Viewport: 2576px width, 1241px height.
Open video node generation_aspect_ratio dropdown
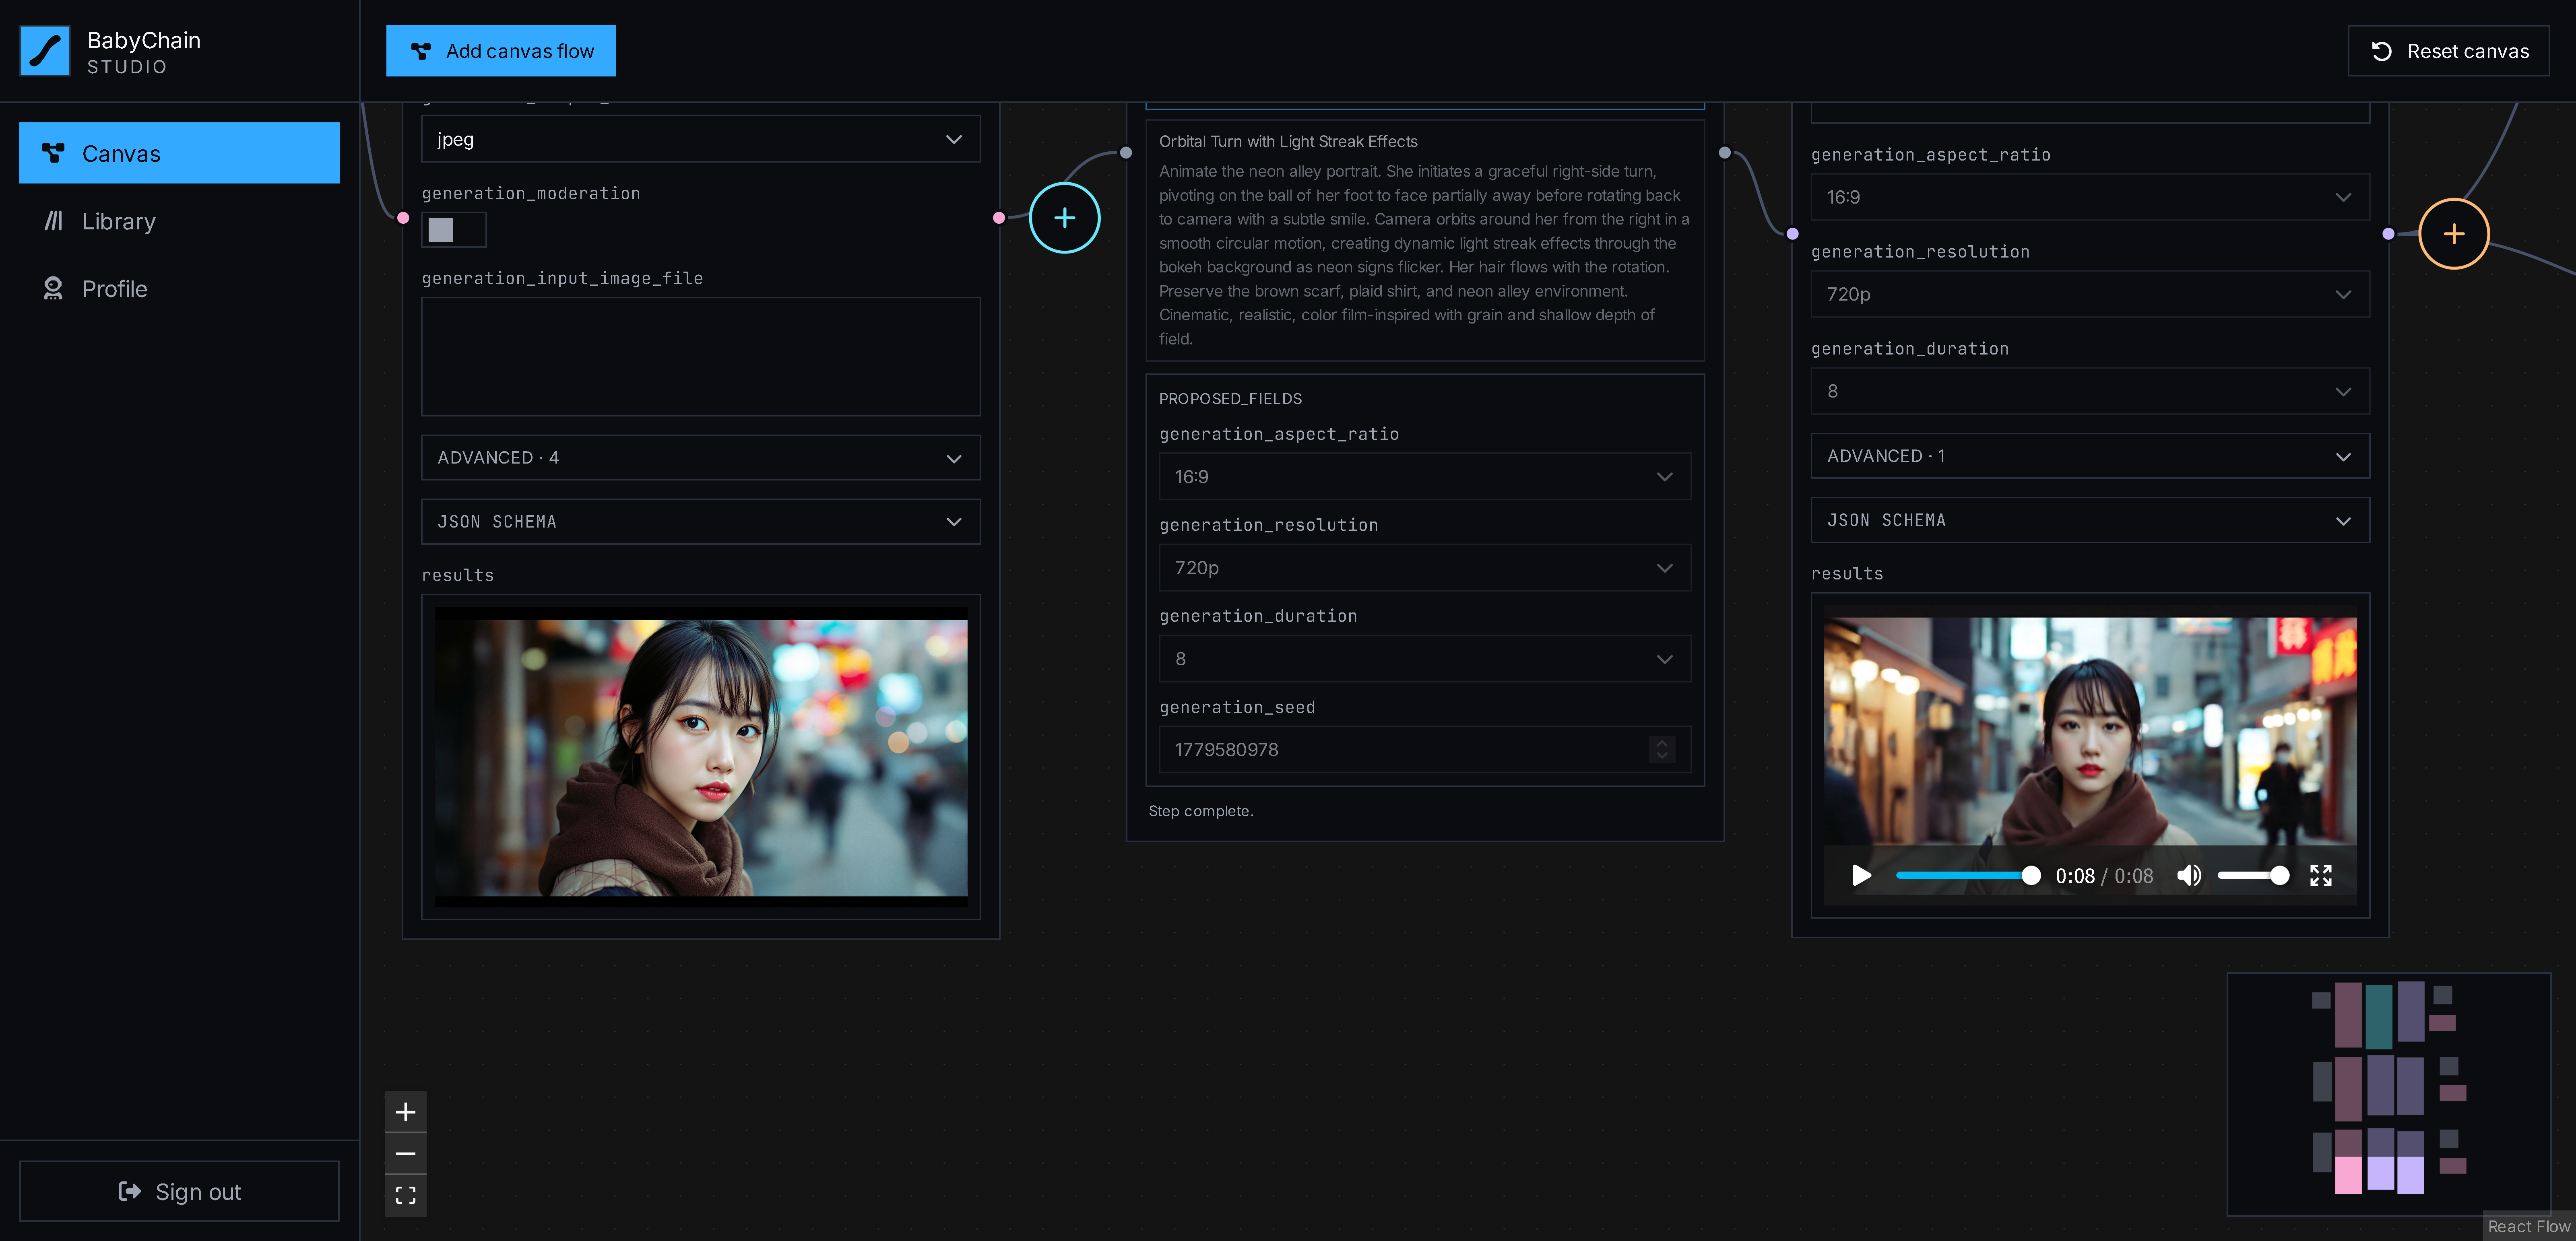click(x=2090, y=197)
